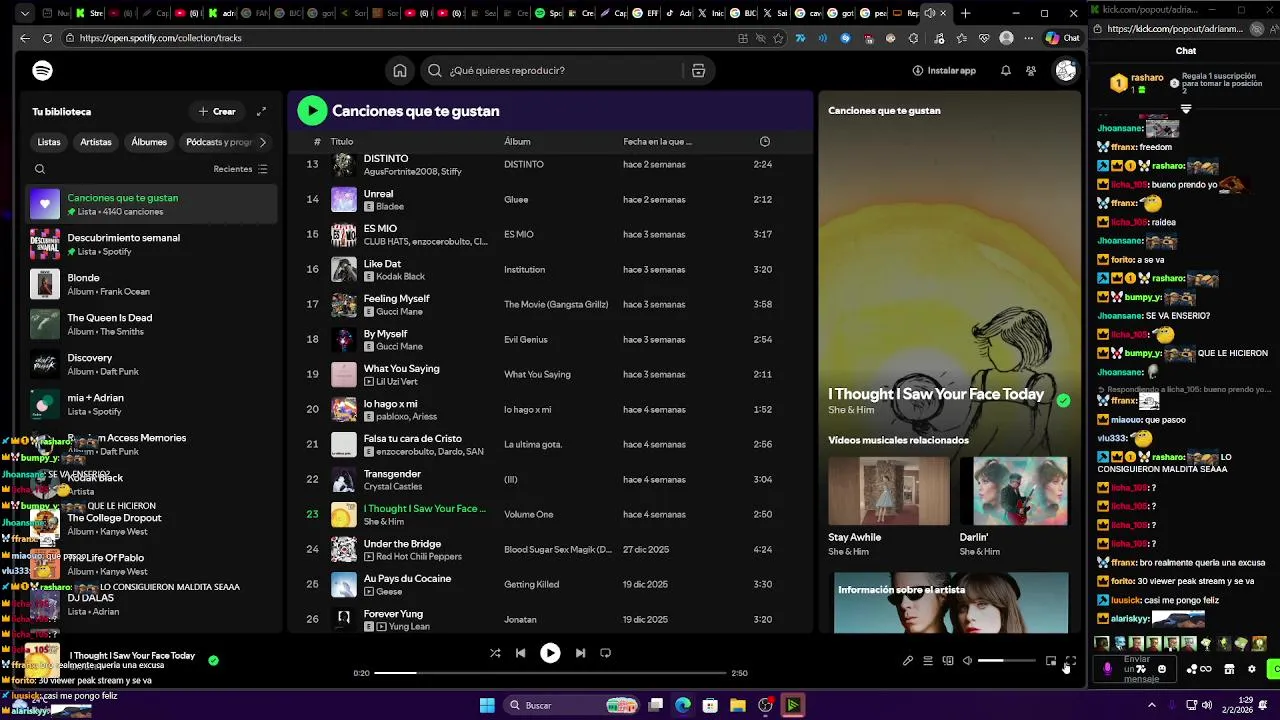This screenshot has width=1280, height=720.
Task: Show hidden system tray icons chevron
Action: pos(1151,705)
